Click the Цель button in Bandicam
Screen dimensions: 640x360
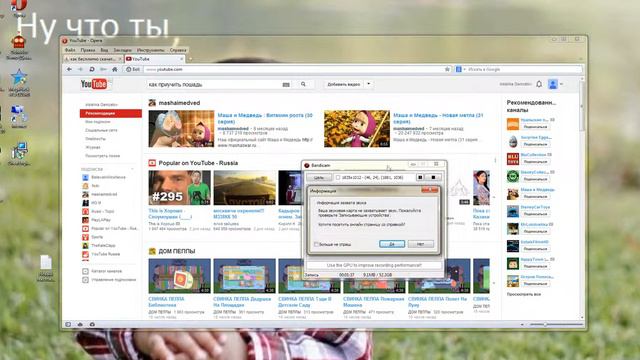(x=319, y=178)
